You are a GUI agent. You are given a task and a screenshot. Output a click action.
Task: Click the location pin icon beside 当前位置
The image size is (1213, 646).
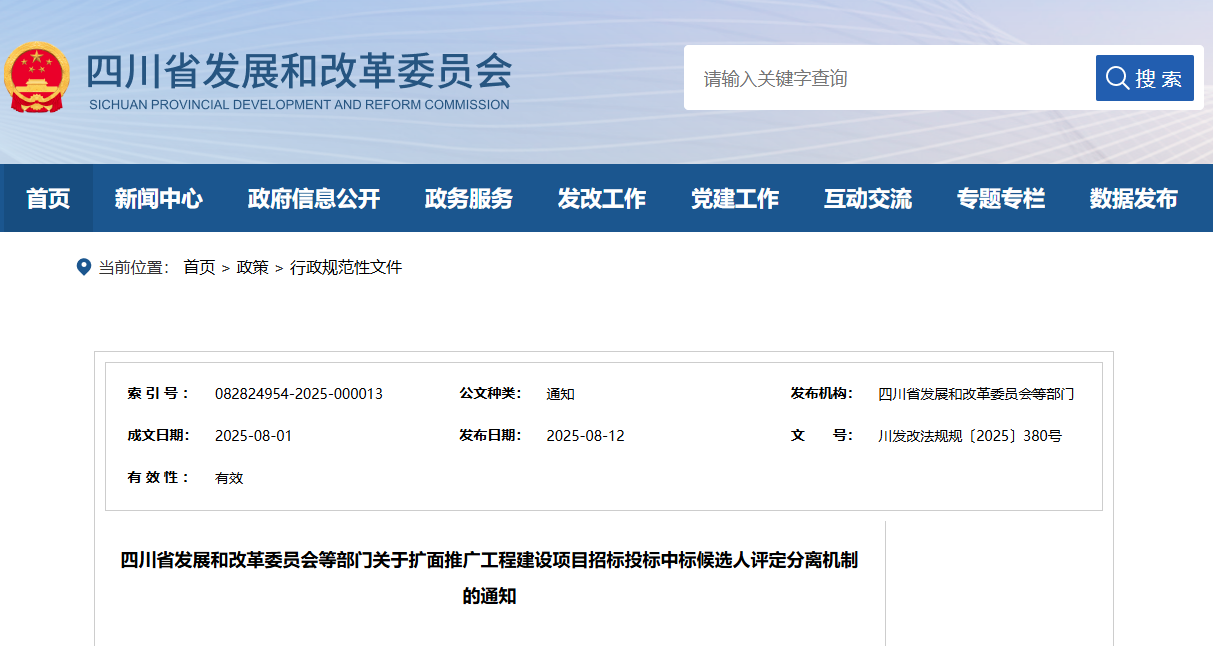pos(85,266)
